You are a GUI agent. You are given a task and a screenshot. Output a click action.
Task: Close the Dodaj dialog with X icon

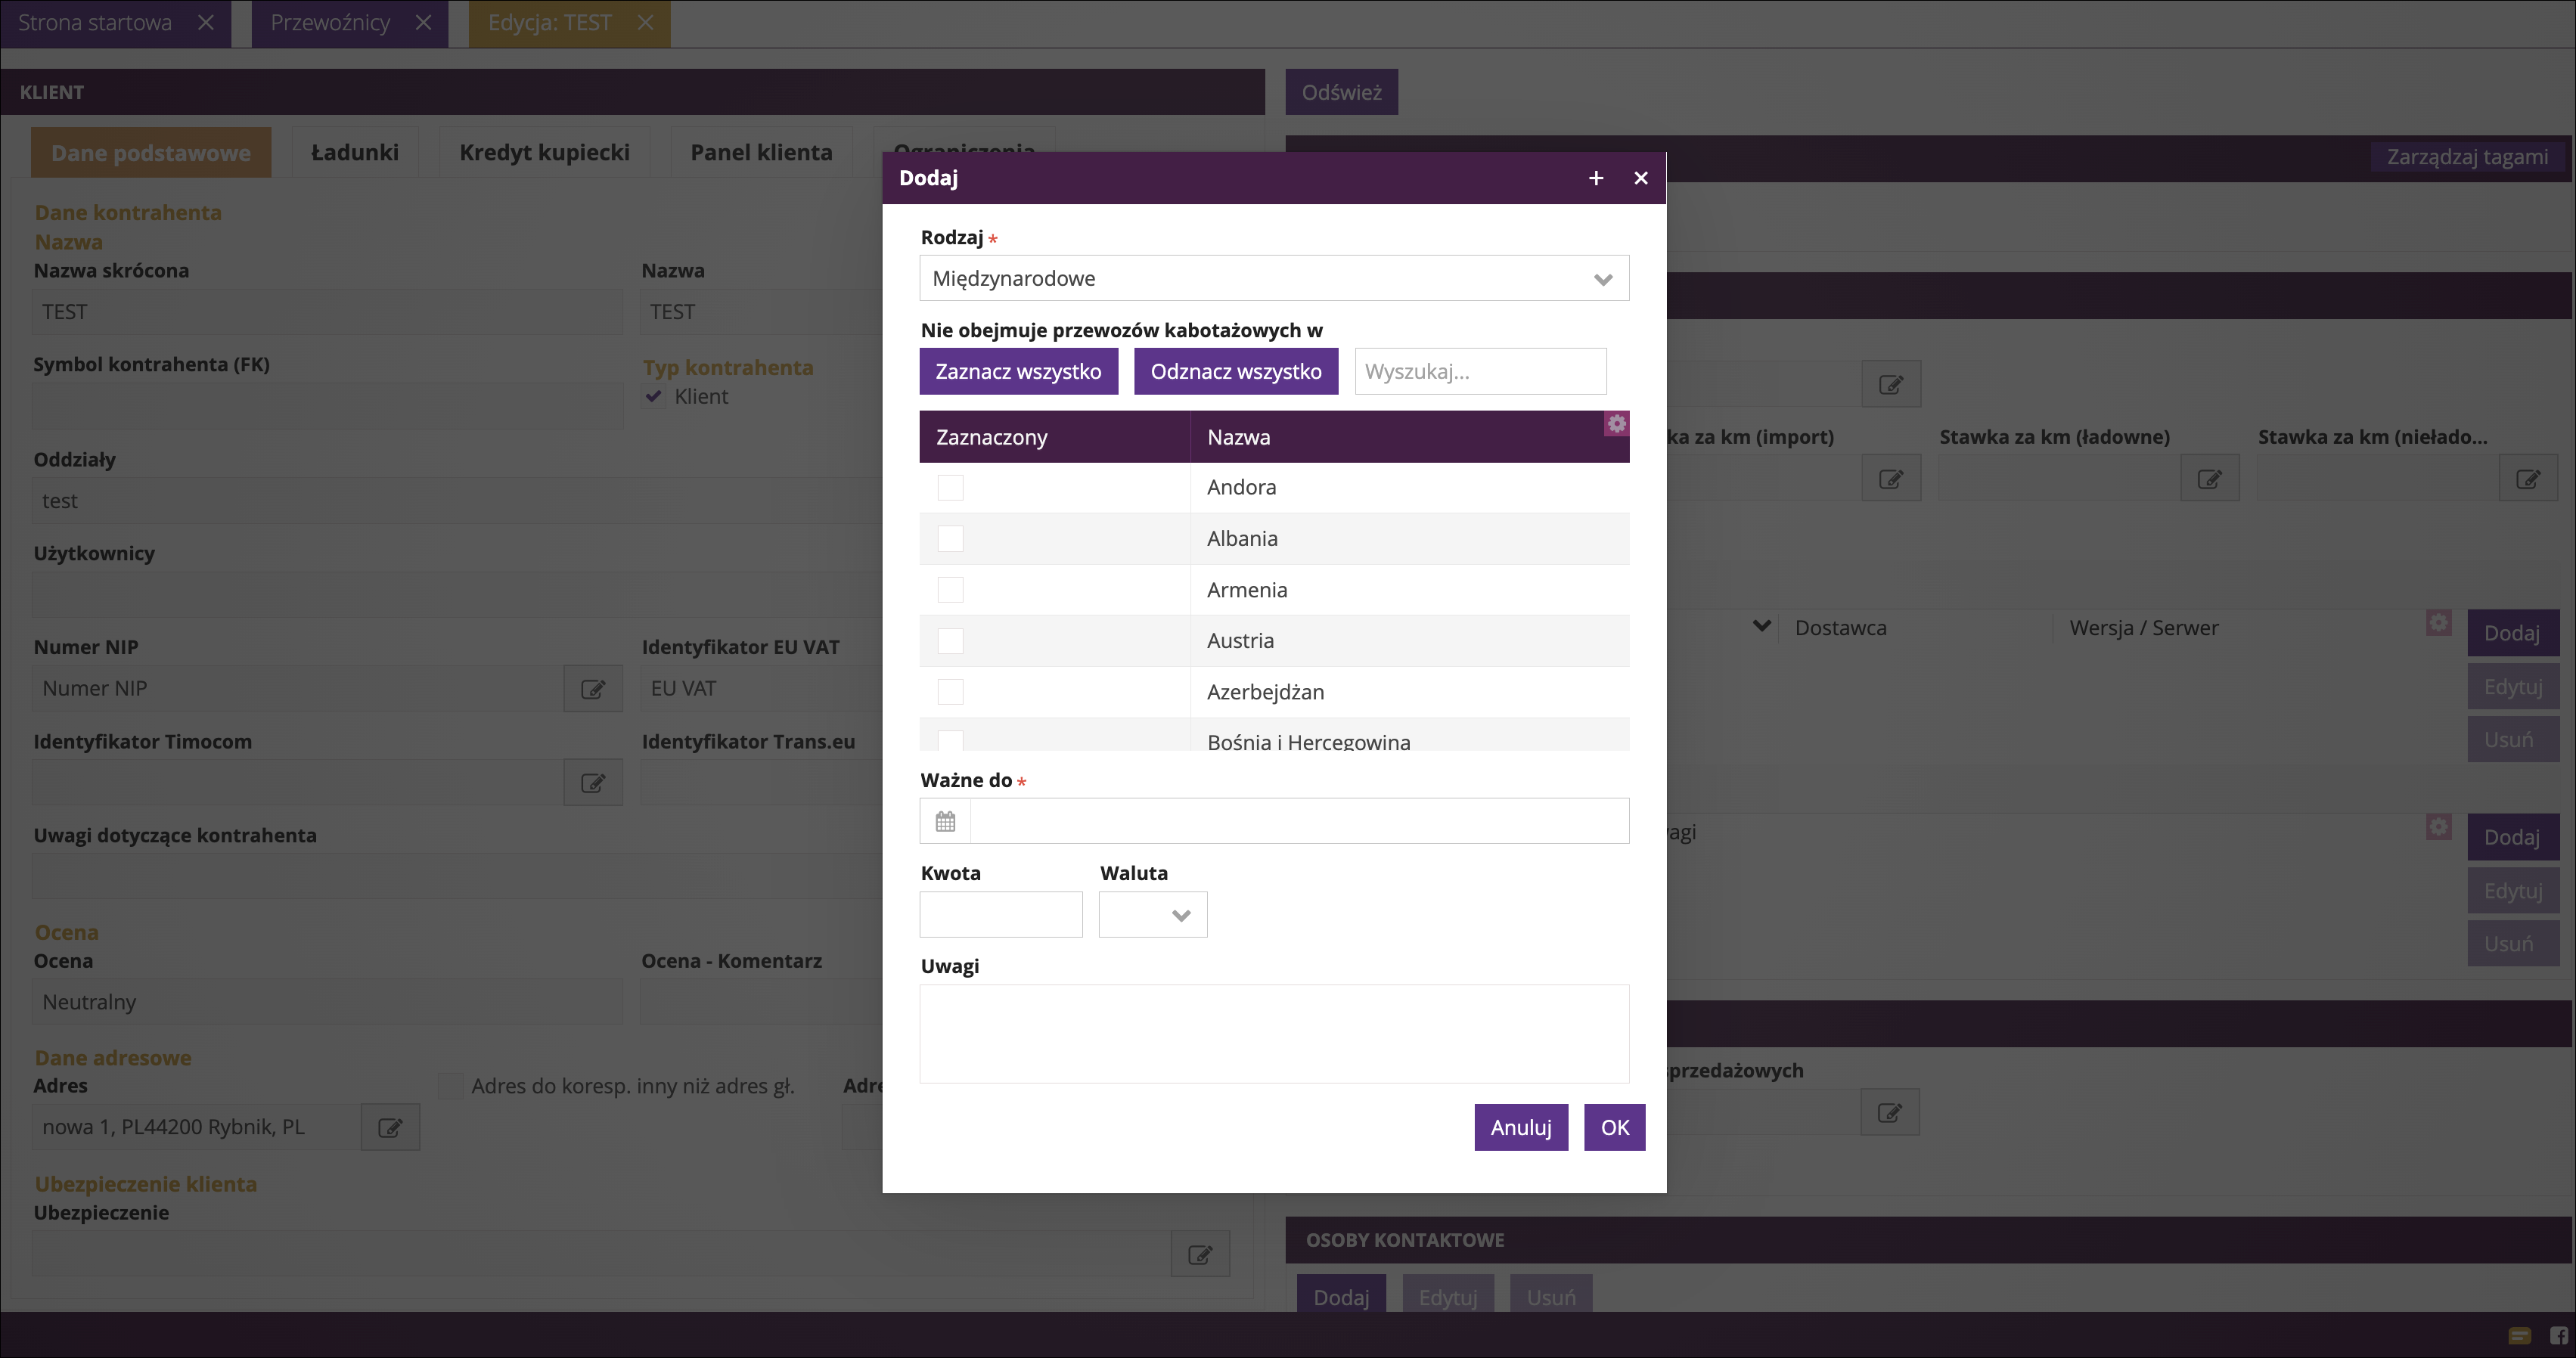[1641, 178]
